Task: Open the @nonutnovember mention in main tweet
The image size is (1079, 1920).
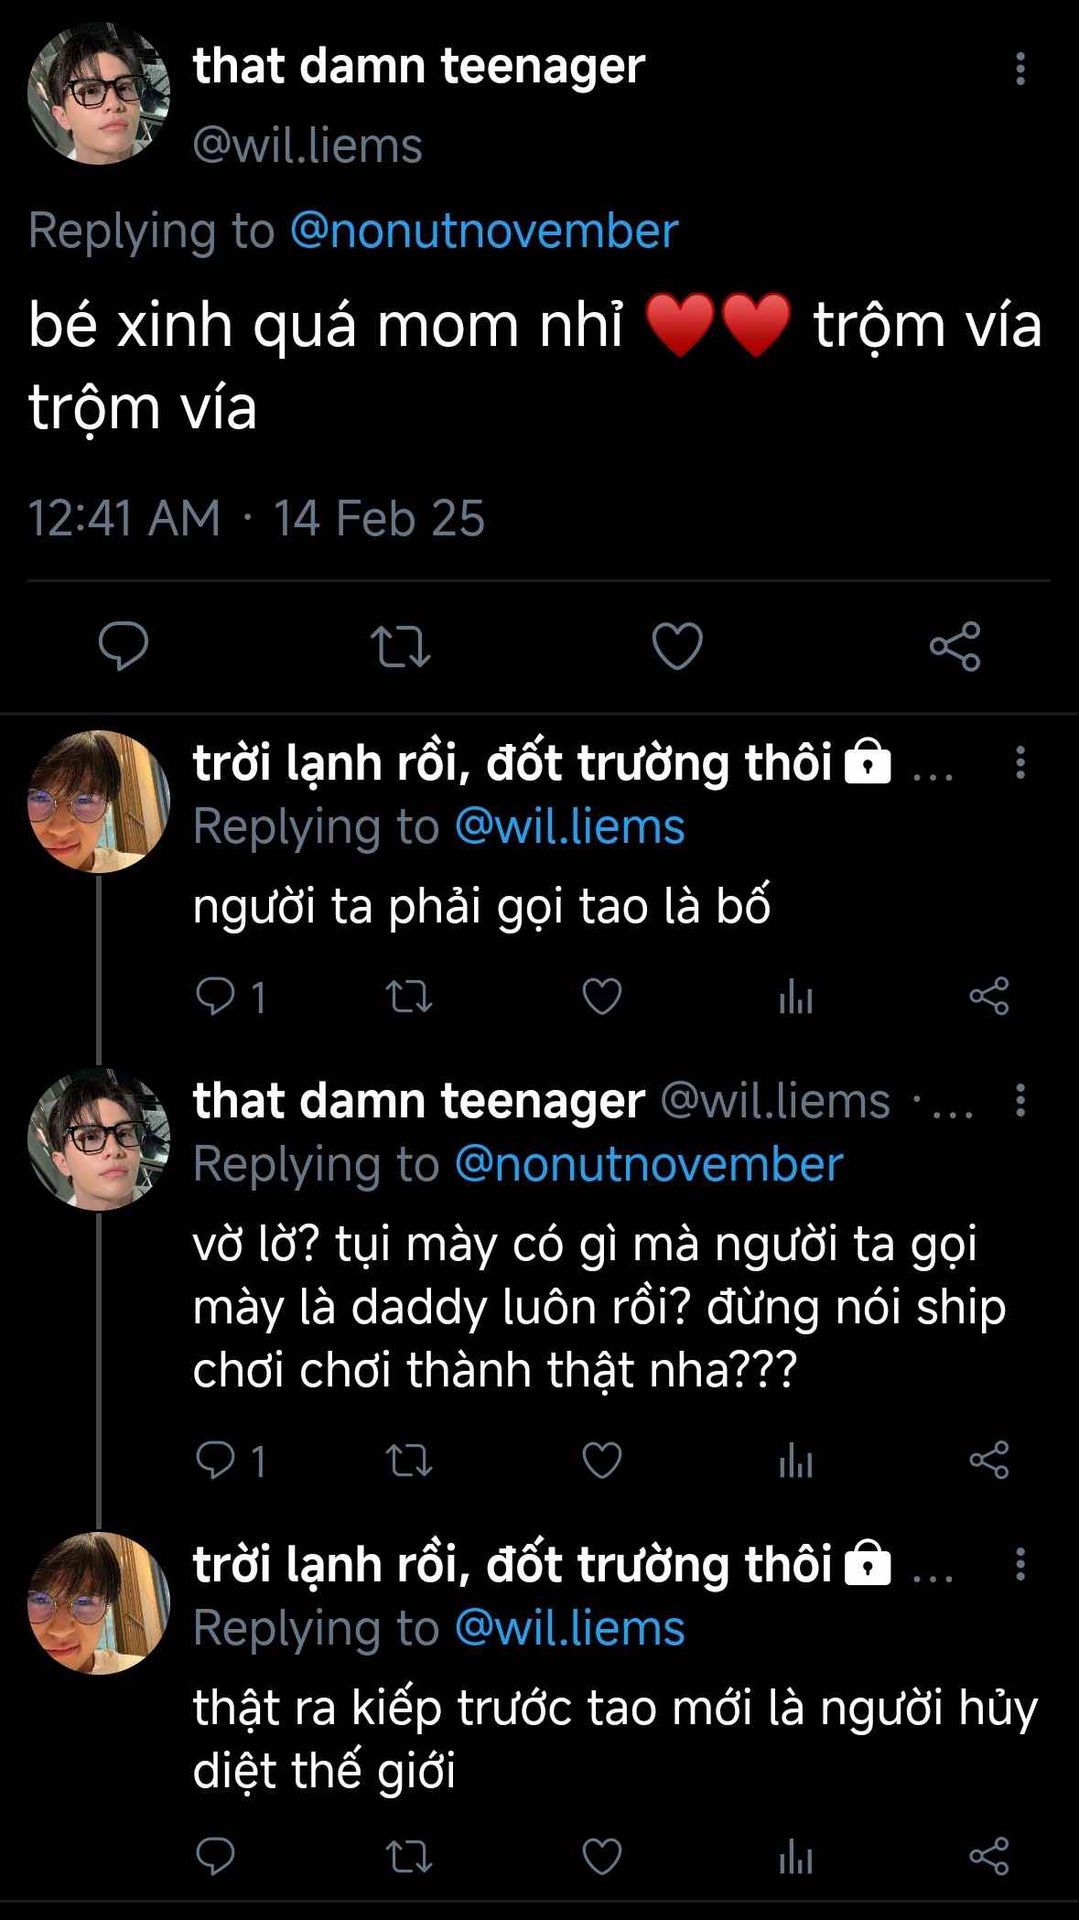Action: (484, 231)
